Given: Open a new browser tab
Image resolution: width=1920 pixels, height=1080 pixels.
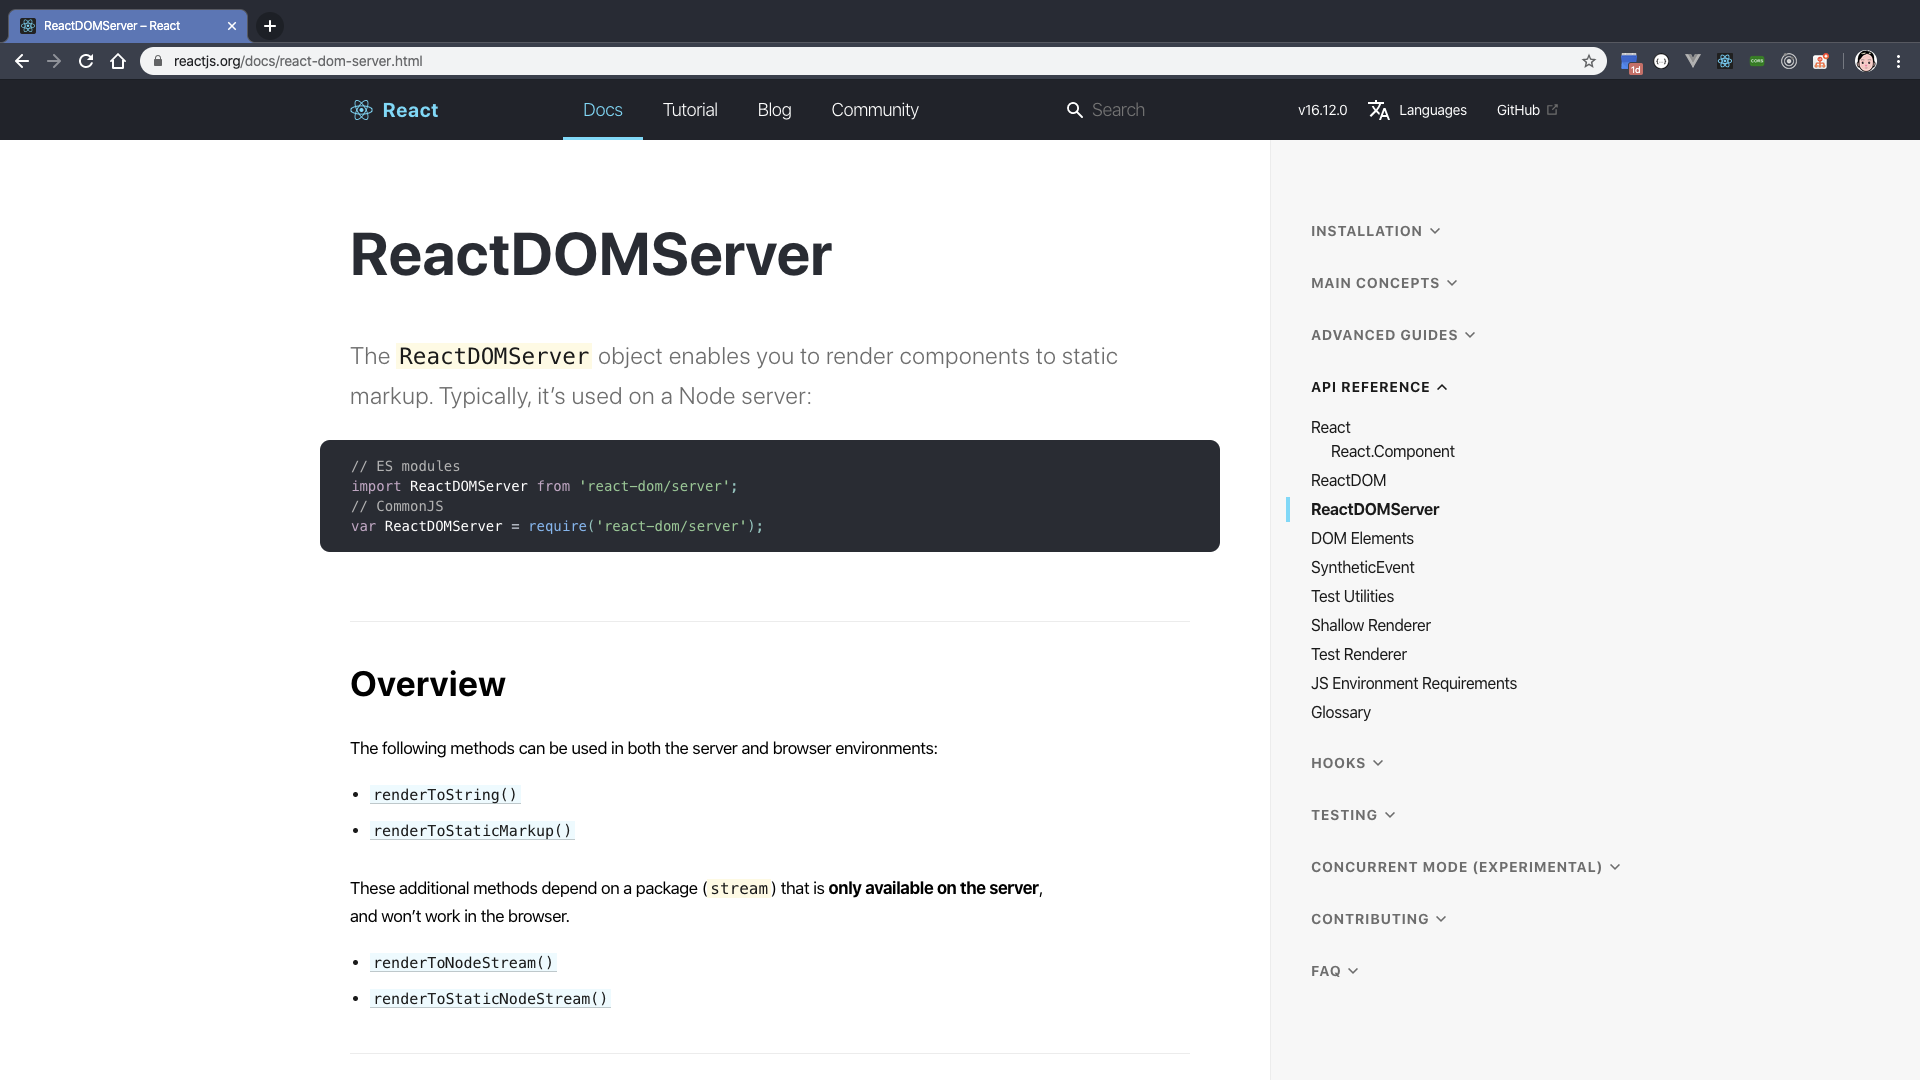Looking at the screenshot, I should [270, 26].
